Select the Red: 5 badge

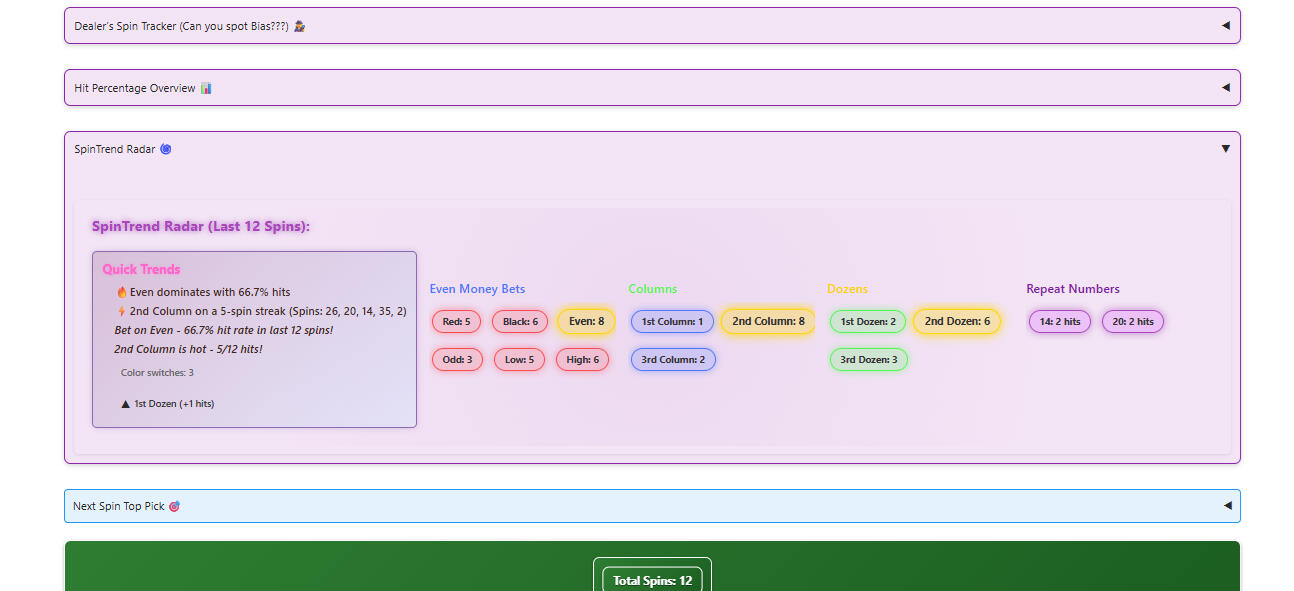point(456,322)
